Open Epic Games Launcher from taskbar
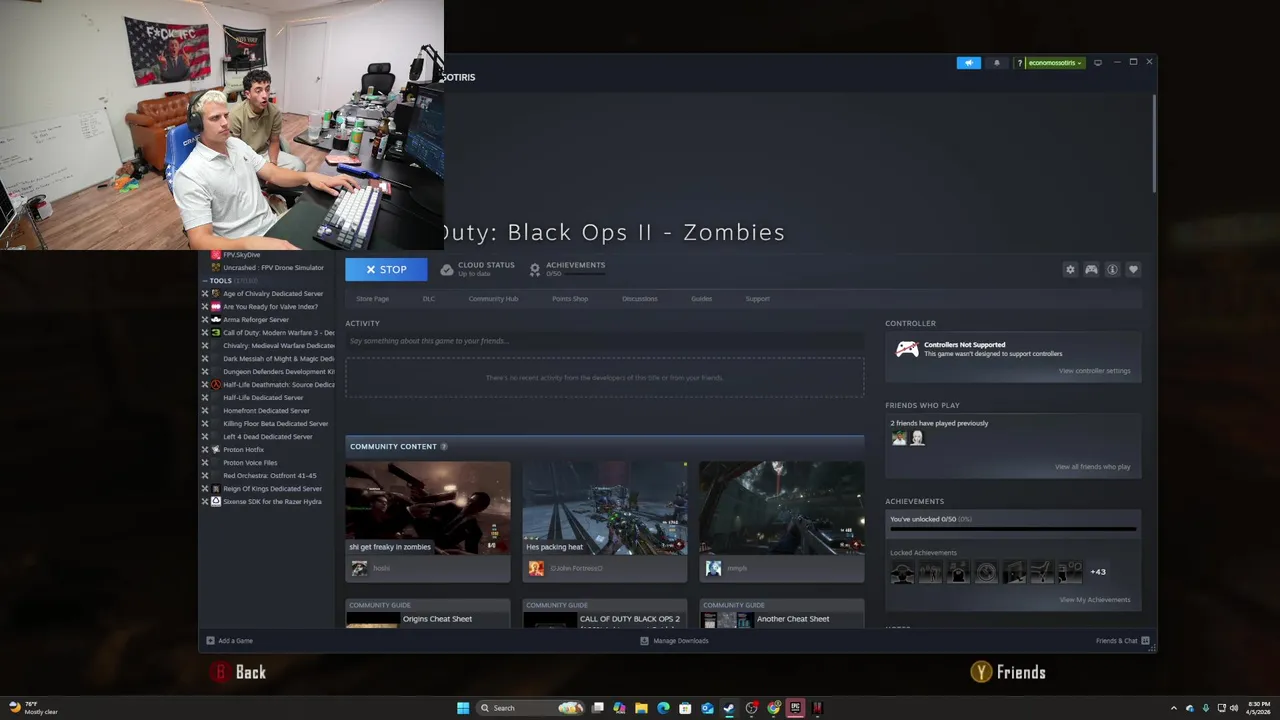Image resolution: width=1280 pixels, height=720 pixels. click(795, 708)
